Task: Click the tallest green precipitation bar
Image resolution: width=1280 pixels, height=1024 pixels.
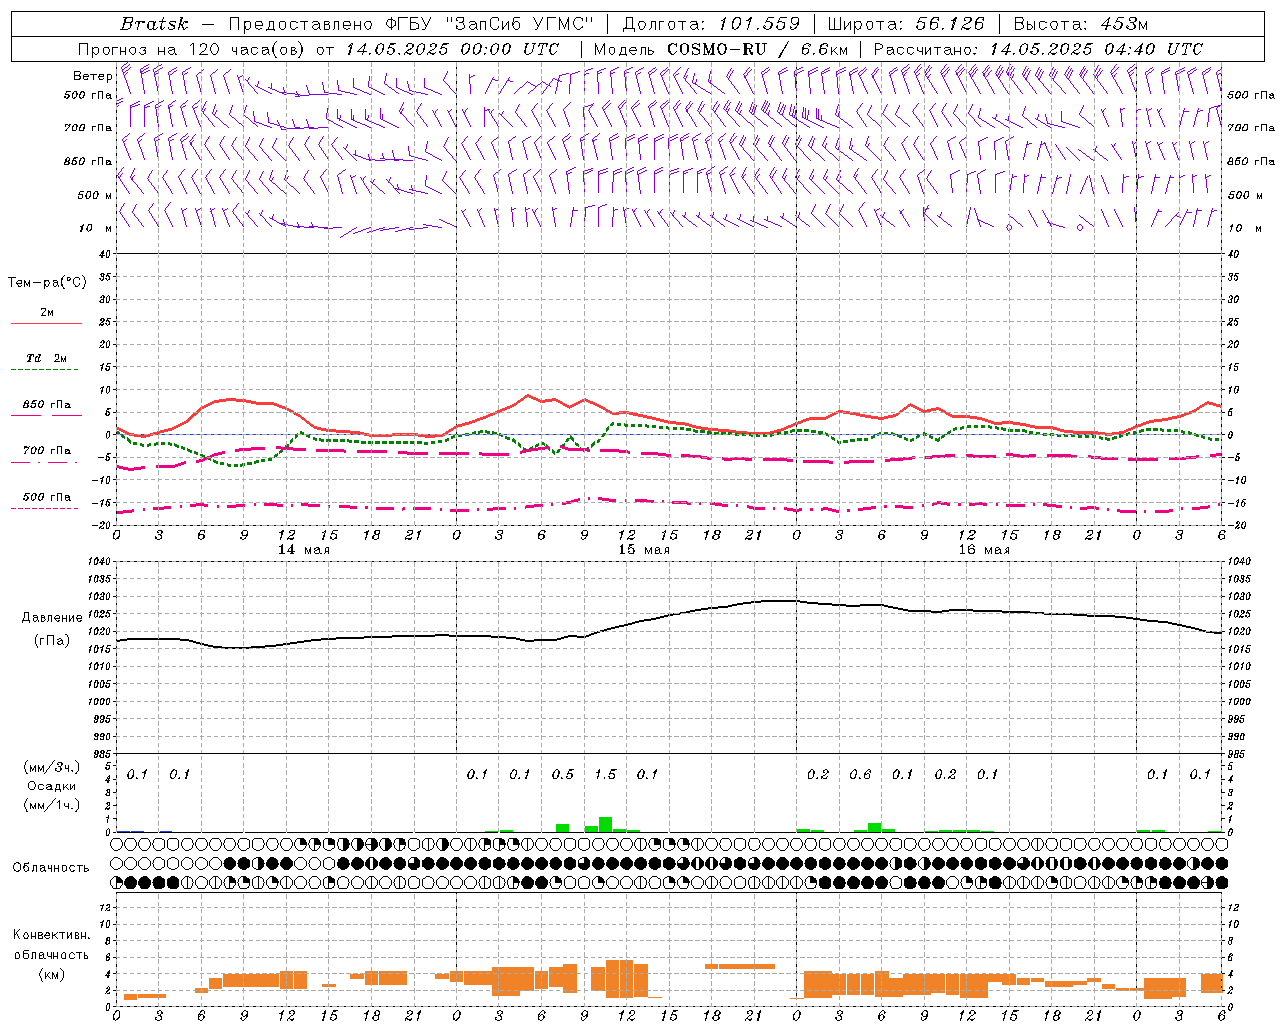Action: click(605, 824)
